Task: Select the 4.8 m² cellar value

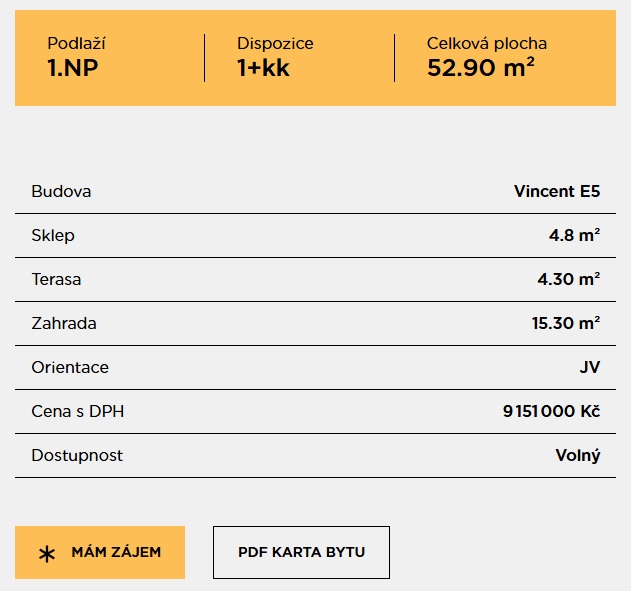Action: pyautogui.click(x=574, y=235)
